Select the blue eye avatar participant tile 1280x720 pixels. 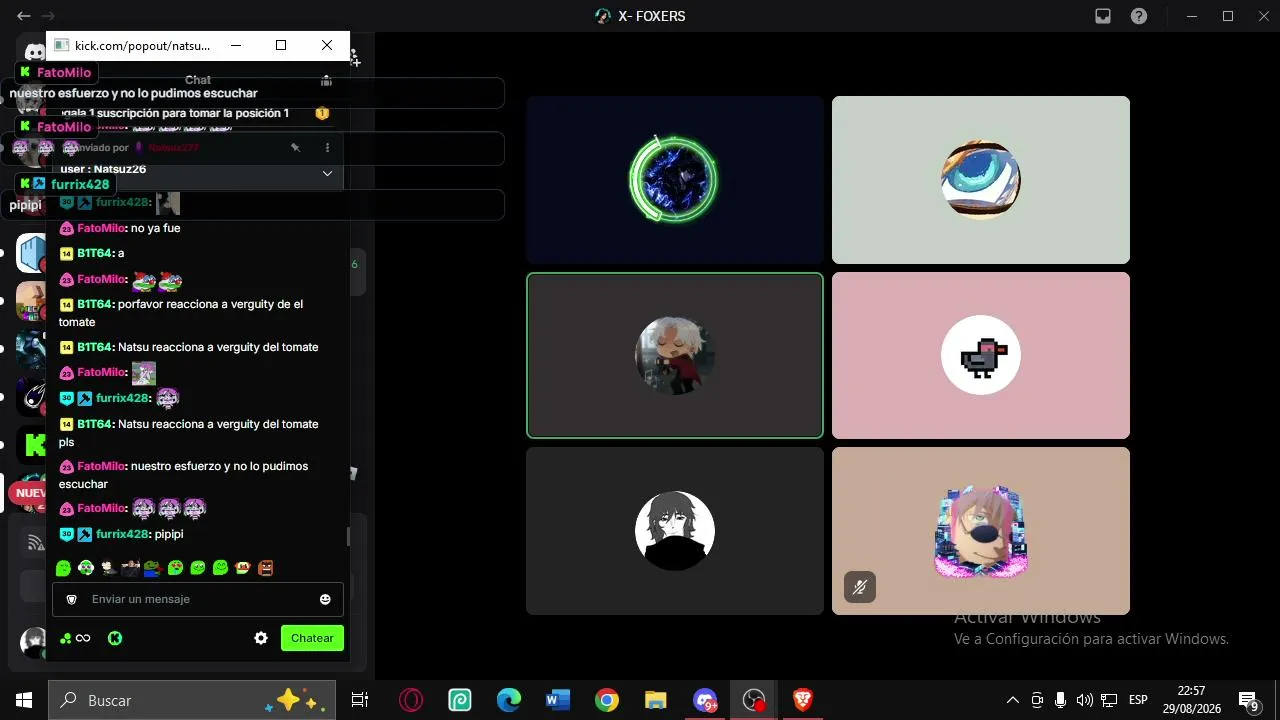(981, 180)
